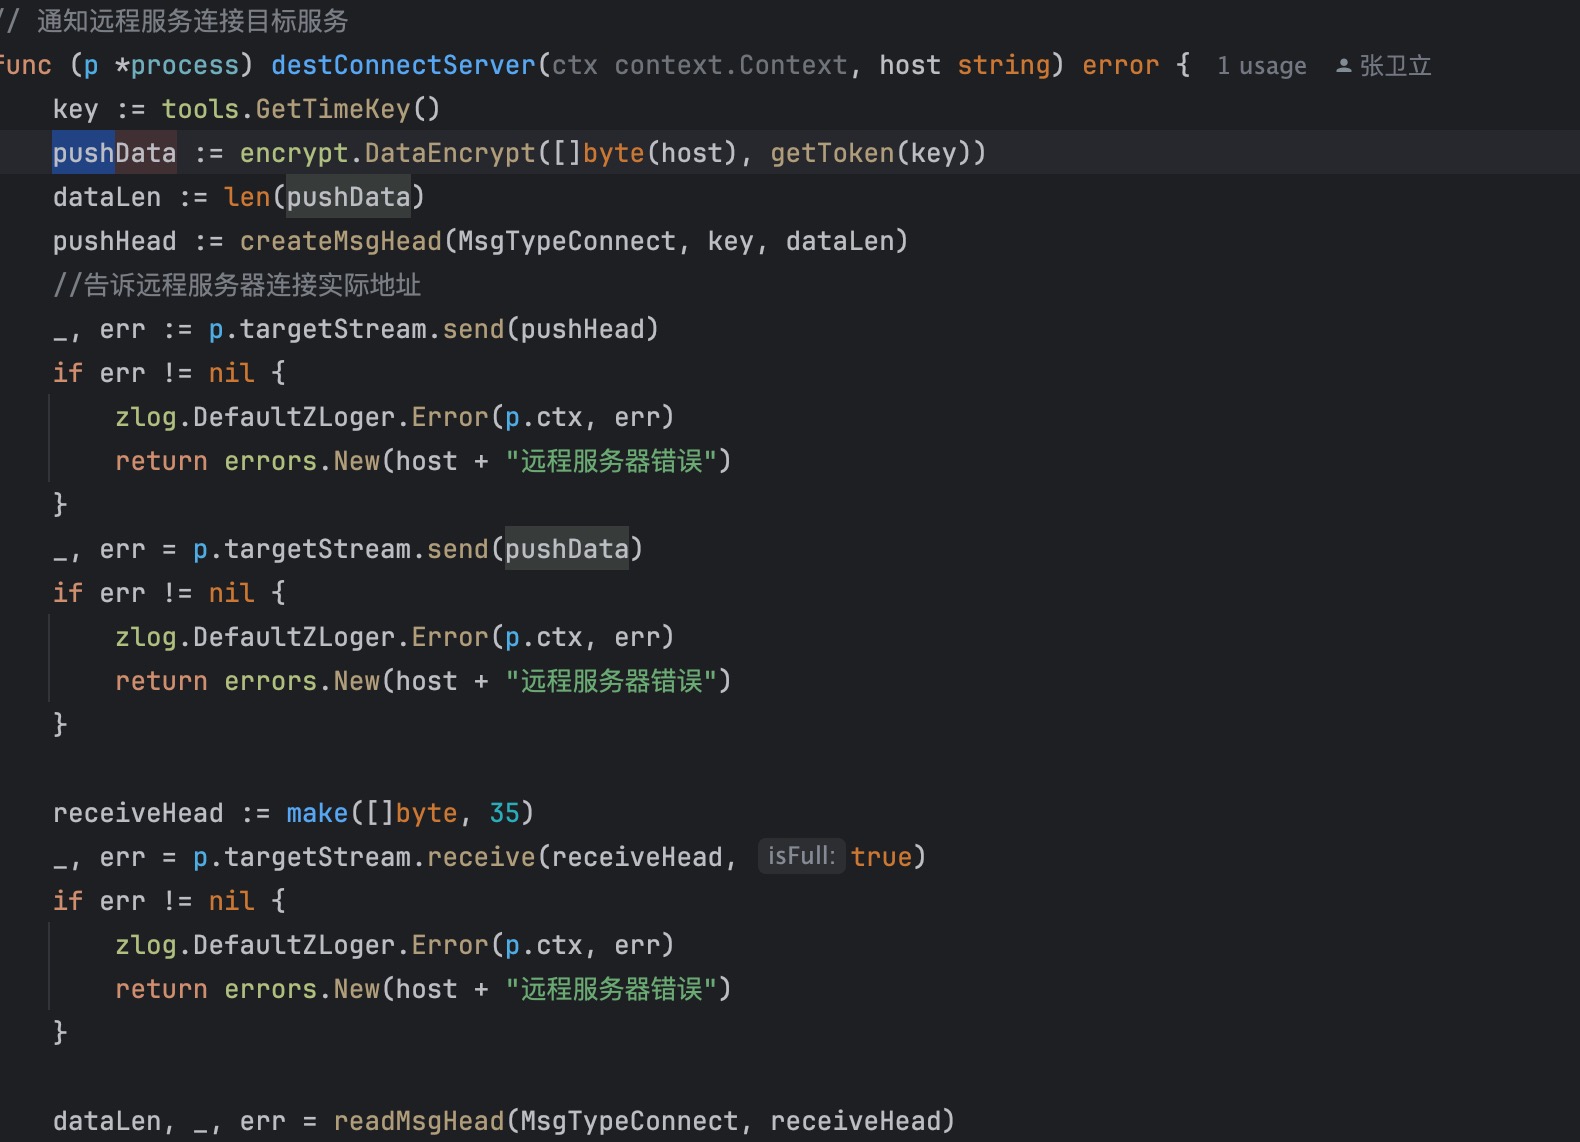The width and height of the screenshot is (1580, 1142).
Task: Click the receiveHead variable declaration
Action: click(138, 813)
